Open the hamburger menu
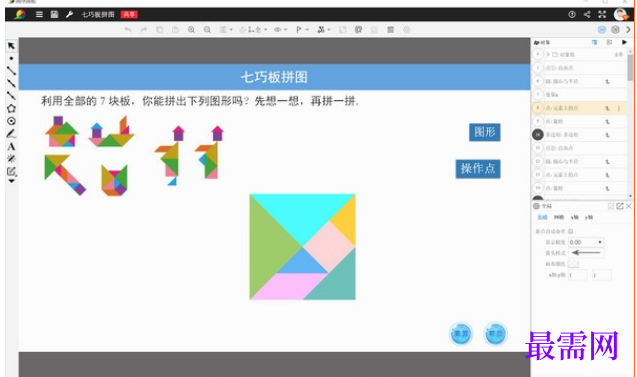Viewport: 637px width, 377px height. click(x=39, y=14)
